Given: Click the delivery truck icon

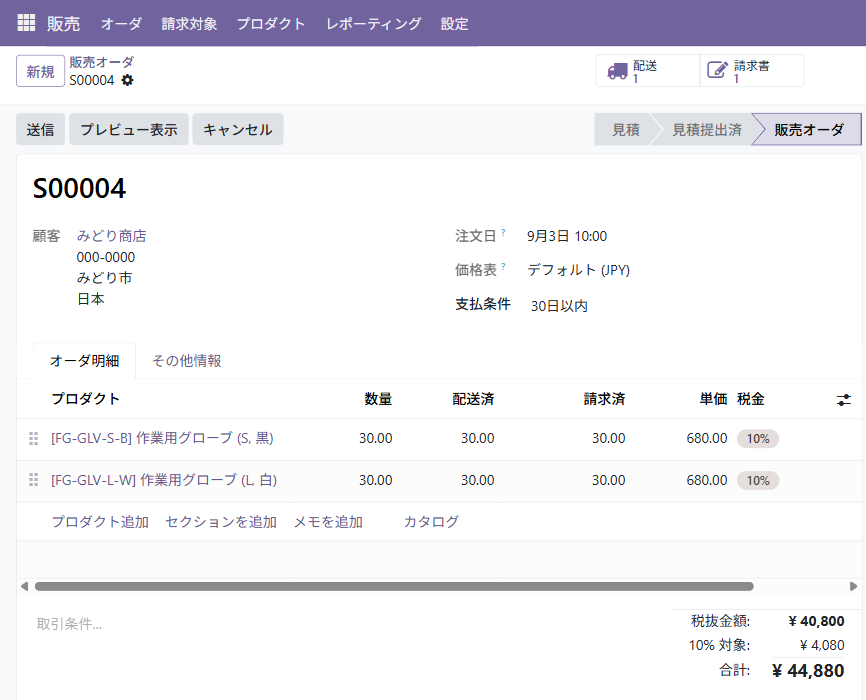Looking at the screenshot, I should point(617,71).
